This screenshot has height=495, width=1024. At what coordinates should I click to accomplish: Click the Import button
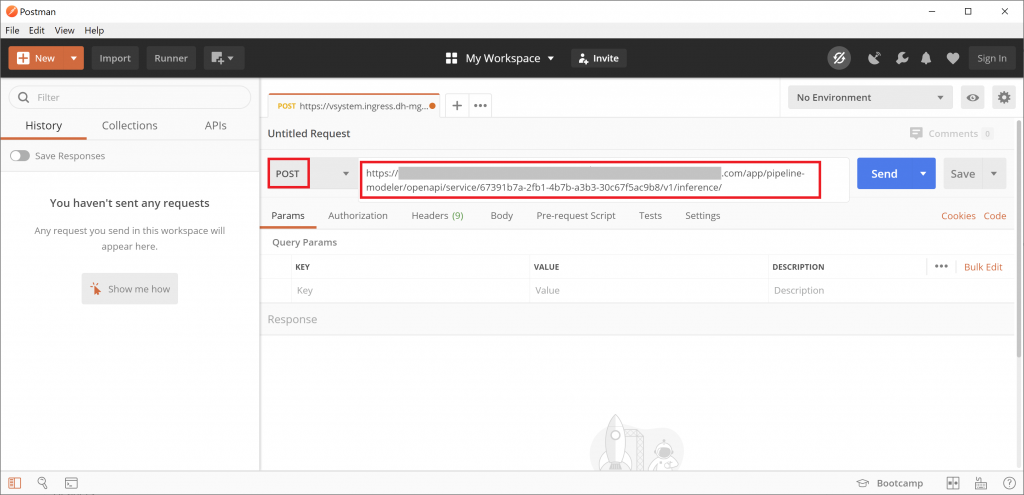click(x=115, y=58)
